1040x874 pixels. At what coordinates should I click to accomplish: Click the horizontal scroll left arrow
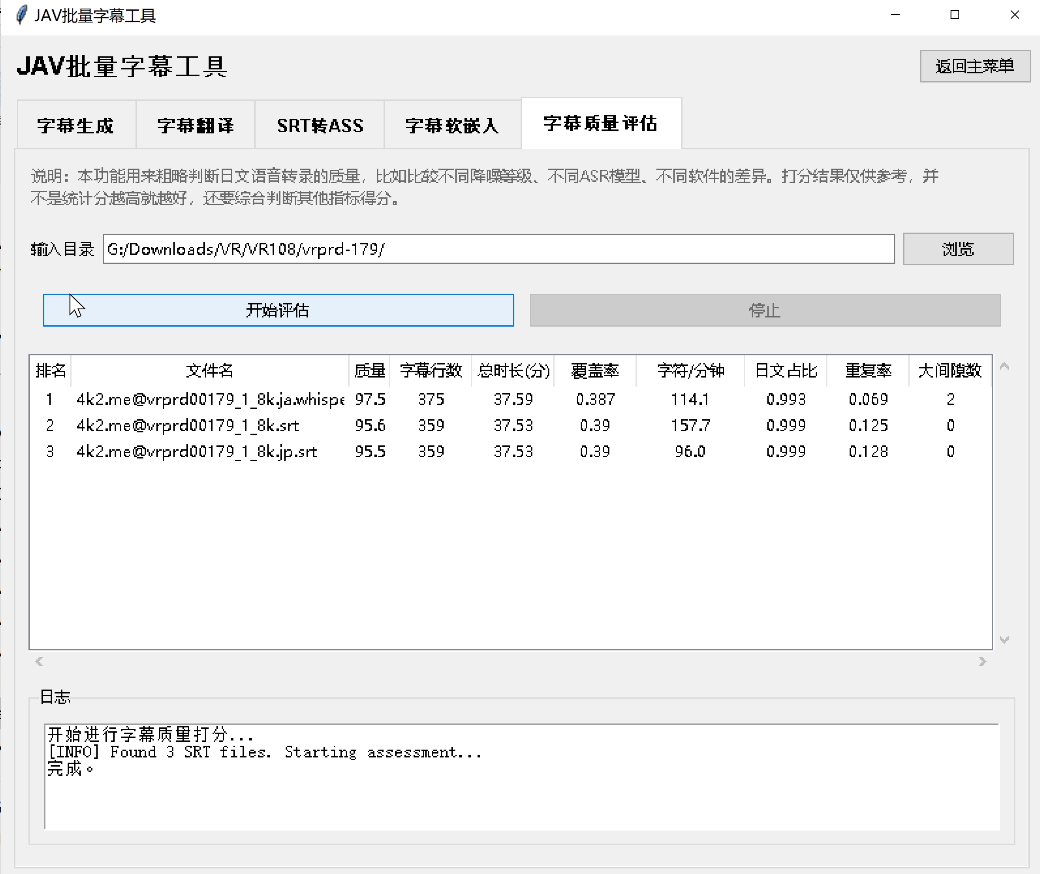[39, 661]
